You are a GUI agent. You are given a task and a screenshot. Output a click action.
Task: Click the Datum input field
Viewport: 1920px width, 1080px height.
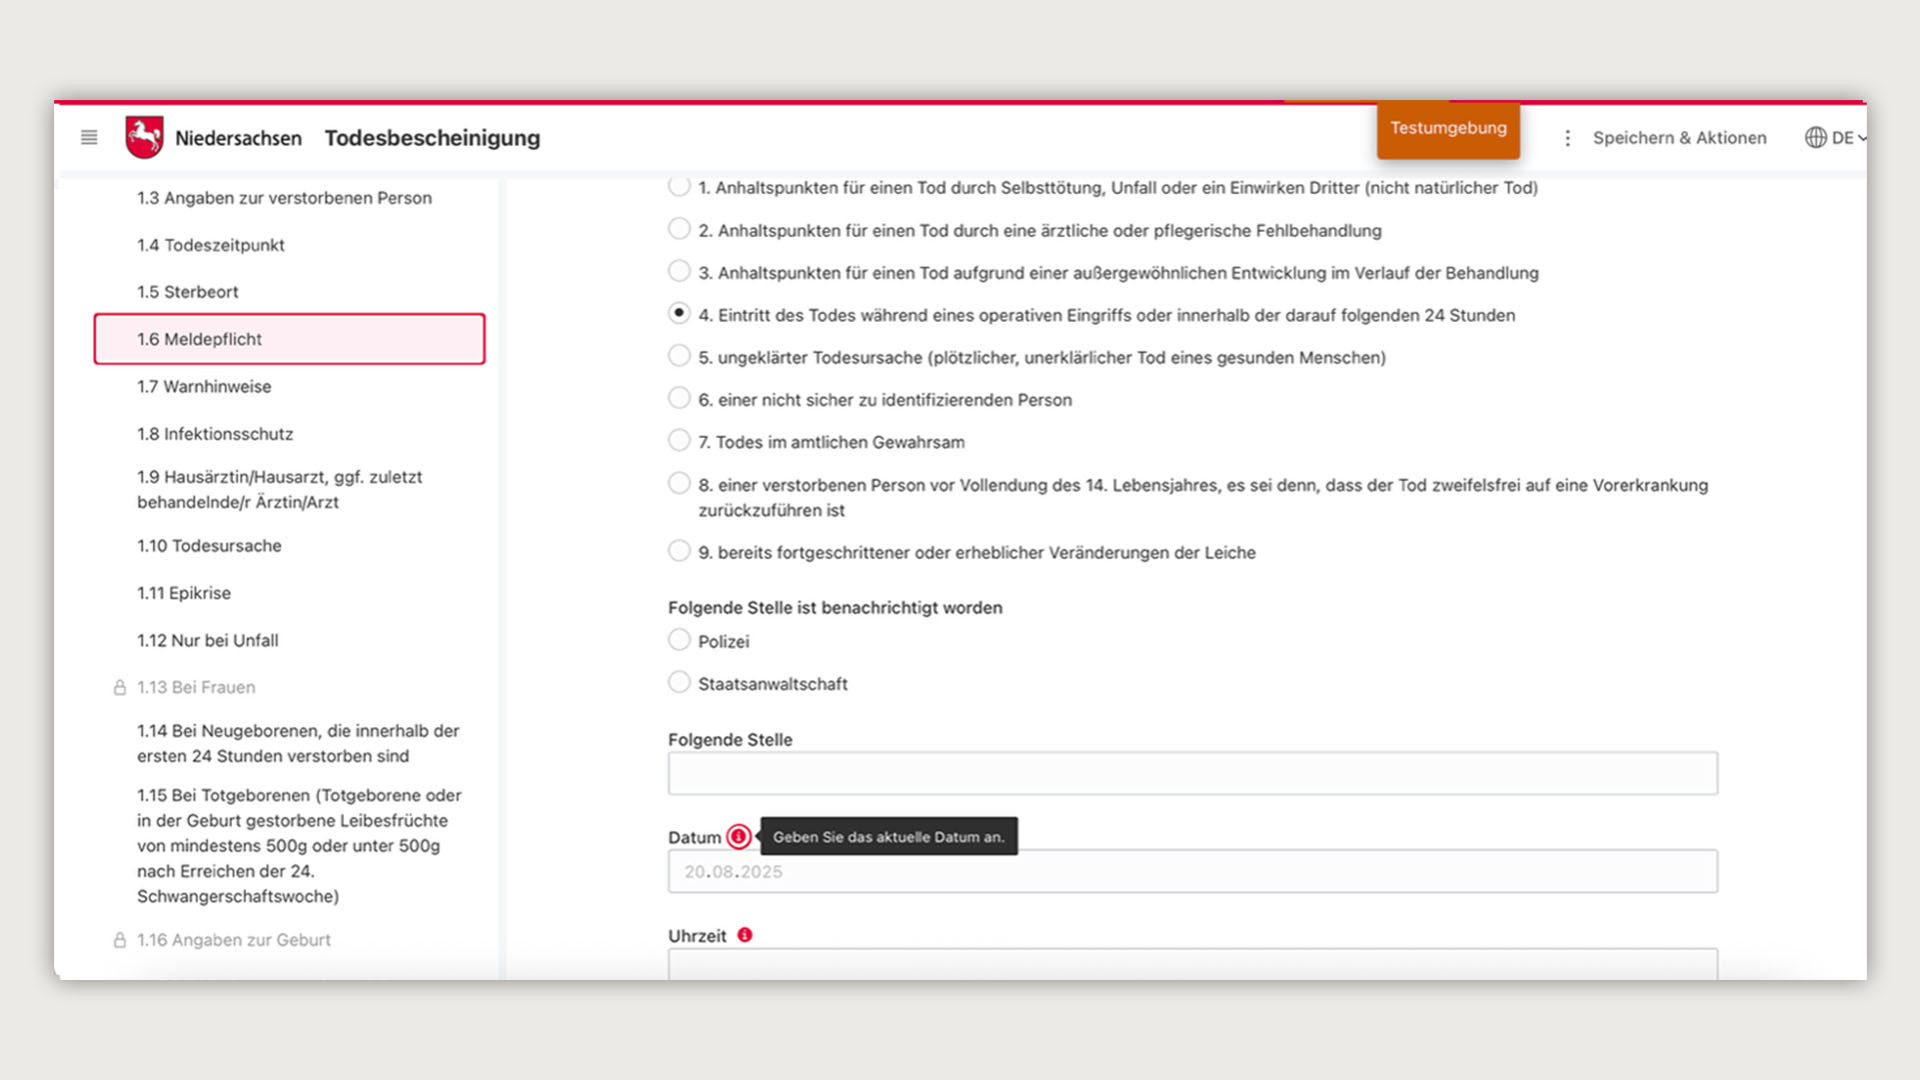click(1192, 871)
